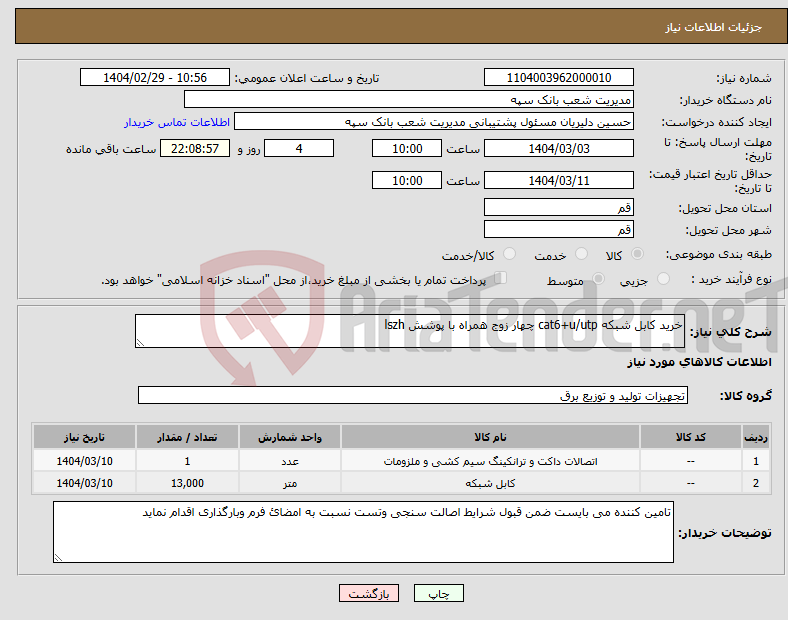
Task: Click row 2 item کابل شبکه
Action: pyautogui.click(x=490, y=483)
